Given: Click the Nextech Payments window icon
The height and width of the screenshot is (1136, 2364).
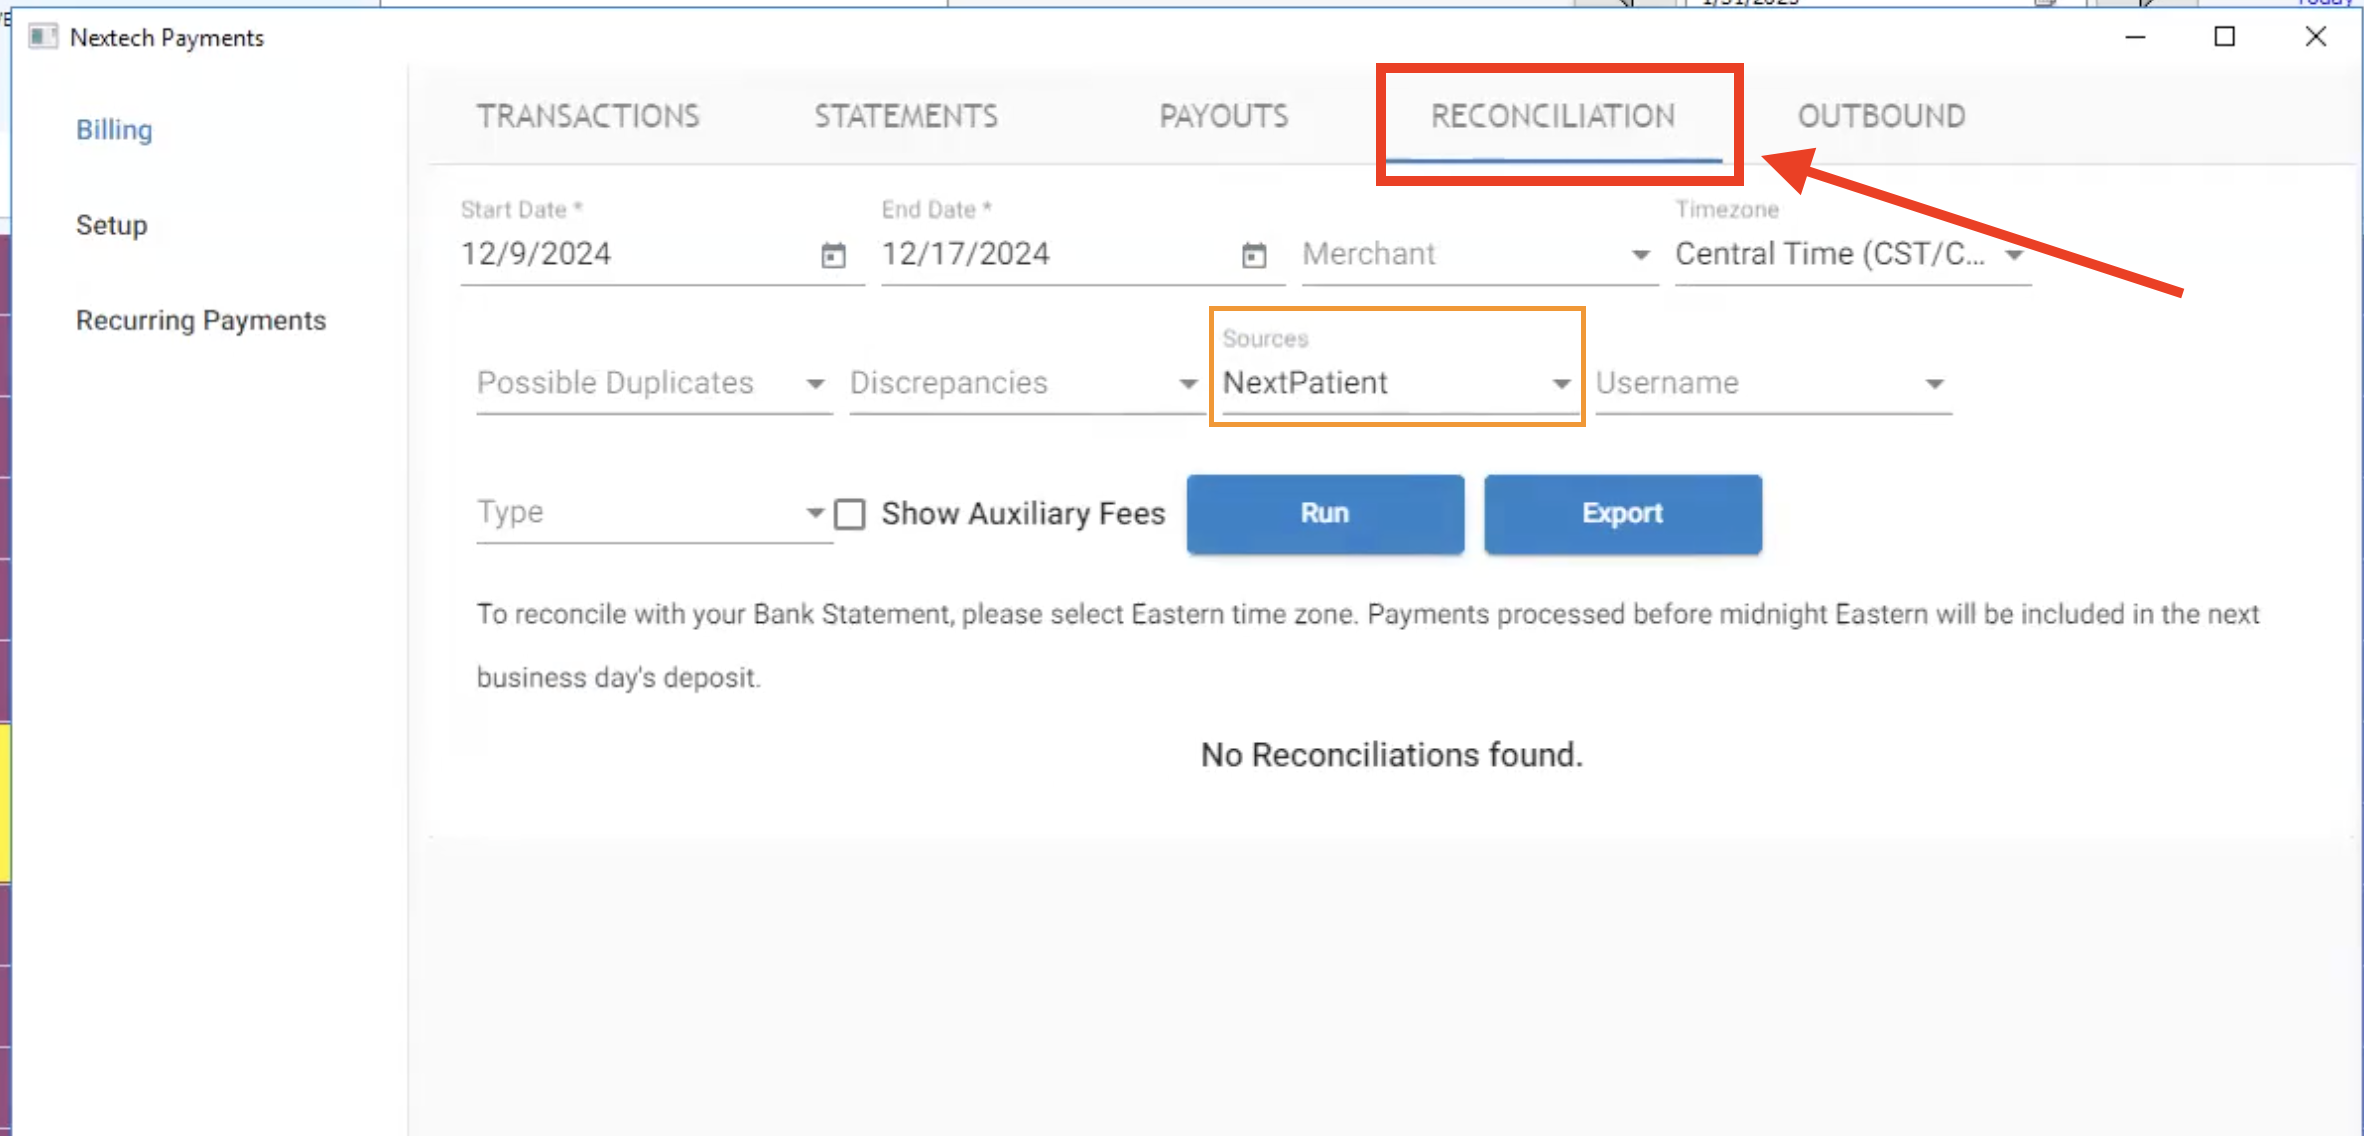Looking at the screenshot, I should pos(42,37).
